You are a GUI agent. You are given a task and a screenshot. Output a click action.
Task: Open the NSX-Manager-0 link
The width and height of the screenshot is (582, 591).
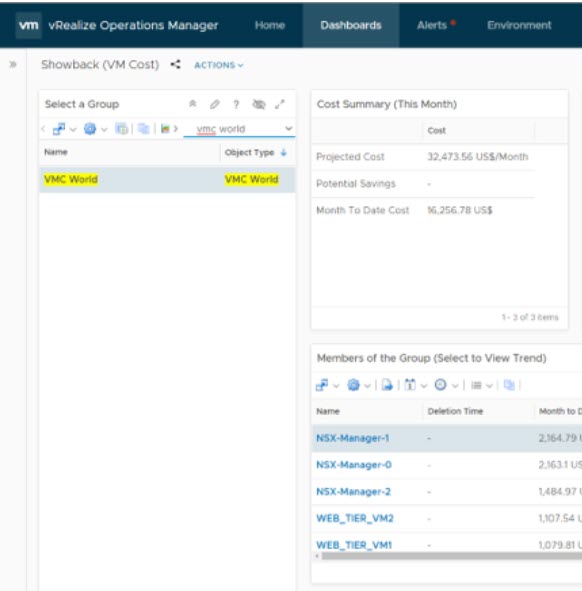point(354,465)
